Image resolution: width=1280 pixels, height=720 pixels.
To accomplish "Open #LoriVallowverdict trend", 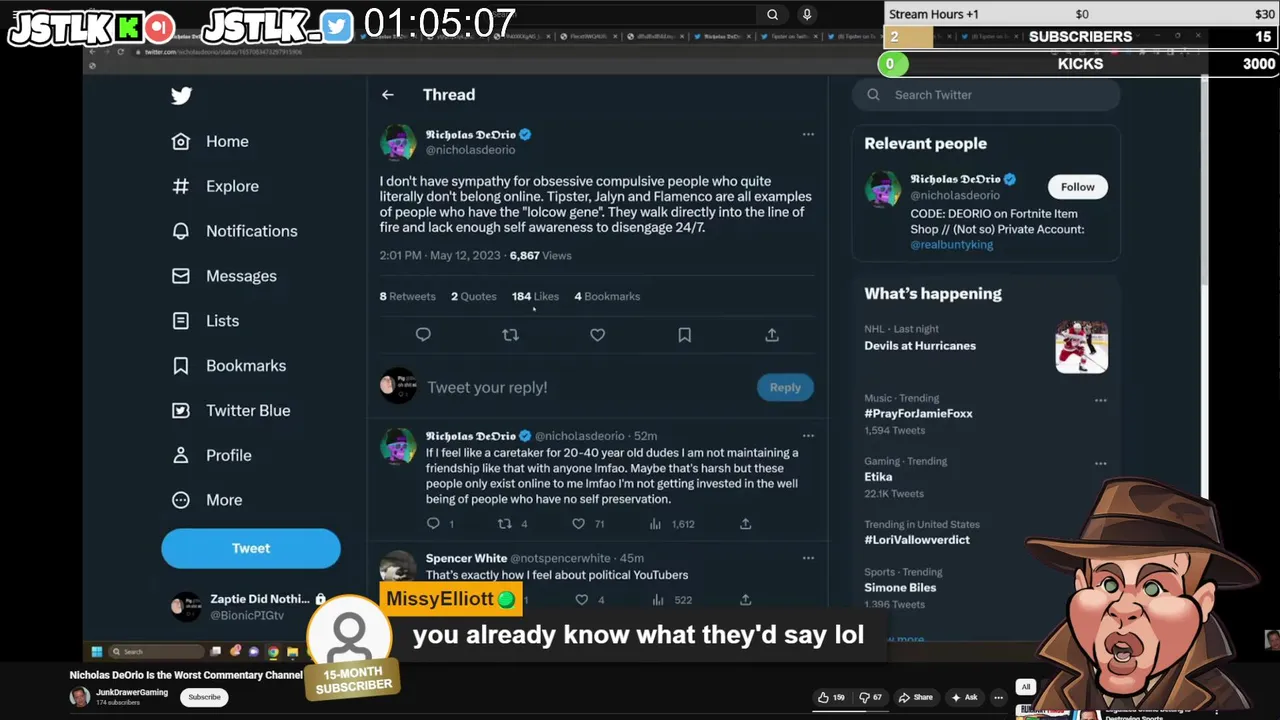I will (917, 540).
